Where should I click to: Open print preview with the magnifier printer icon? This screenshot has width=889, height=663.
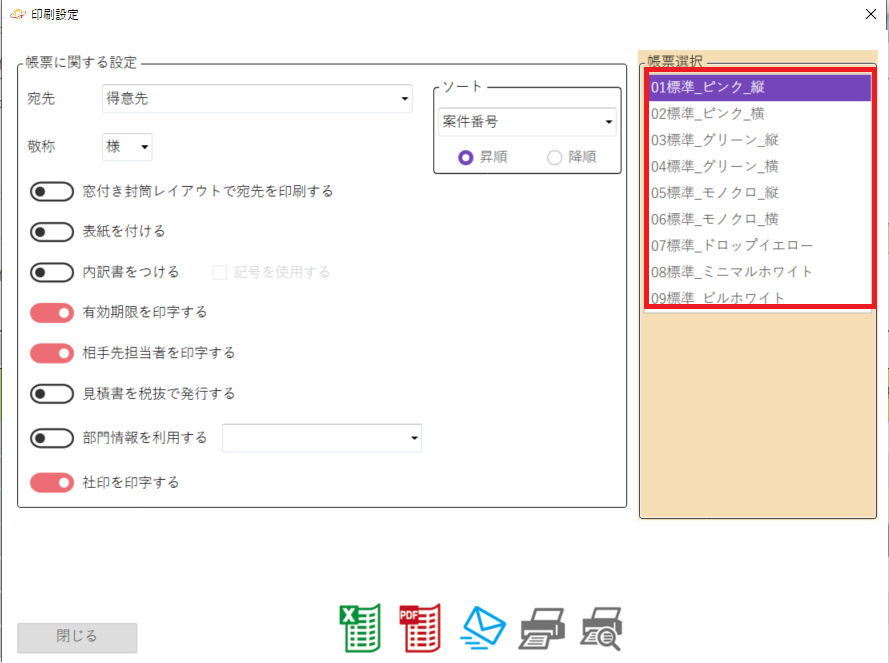(602, 629)
